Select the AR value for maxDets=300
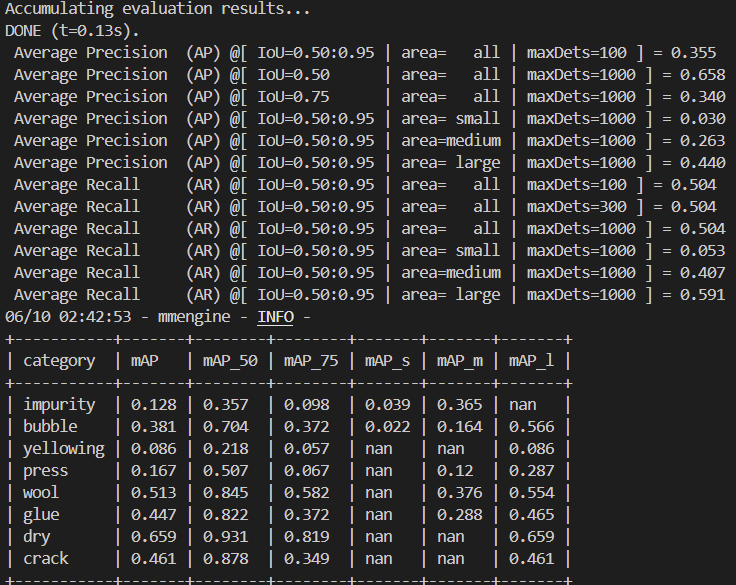Screen dimensions: 736x585 click(x=693, y=207)
